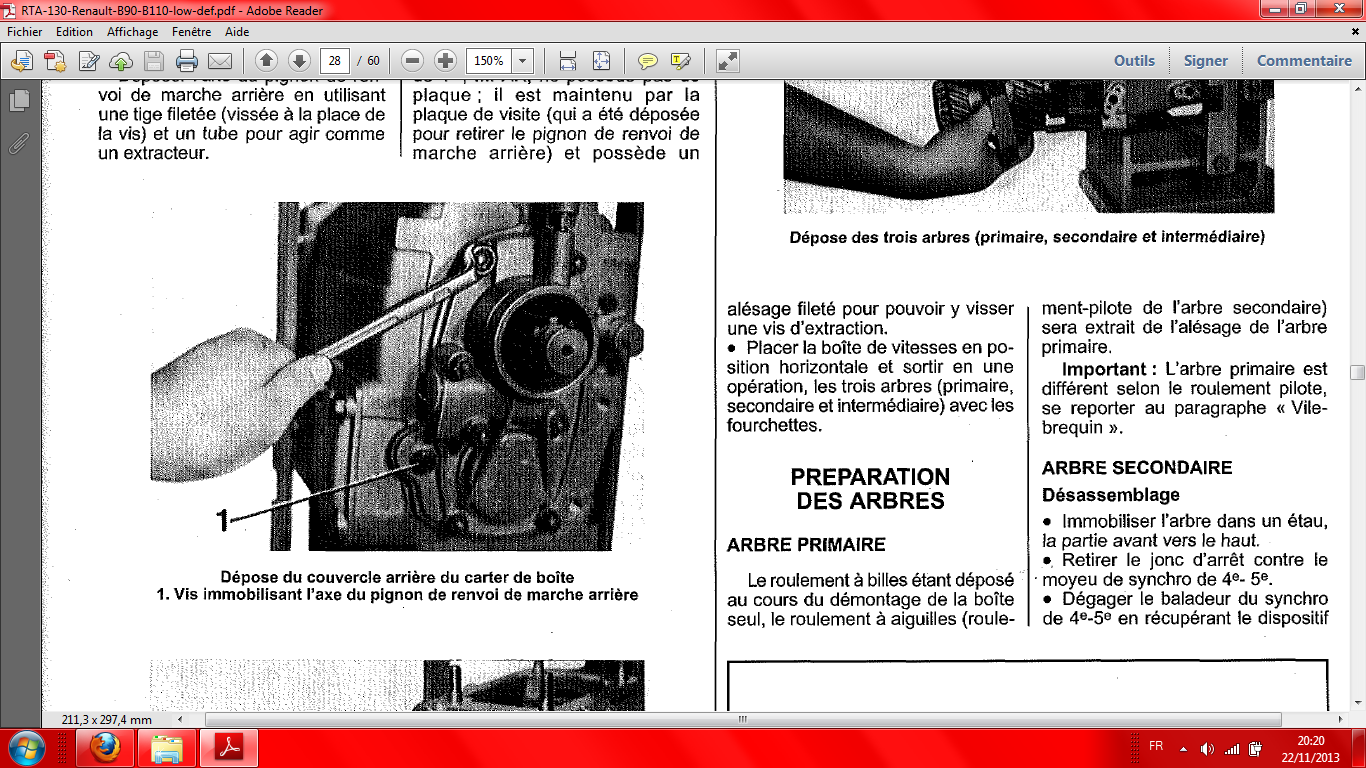The image size is (1366, 768).
Task: Zoom out with the minus button
Action: click(x=412, y=61)
